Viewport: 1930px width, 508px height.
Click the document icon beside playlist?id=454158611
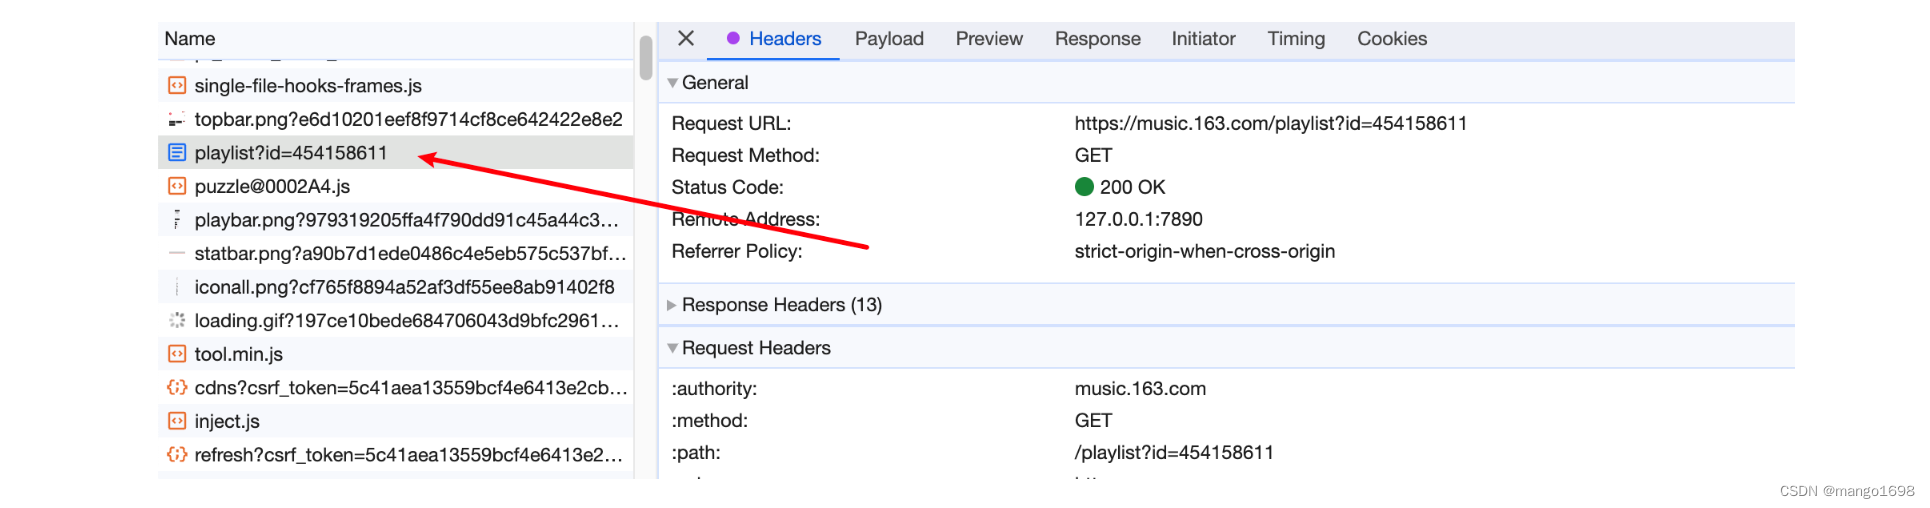pyautogui.click(x=177, y=153)
